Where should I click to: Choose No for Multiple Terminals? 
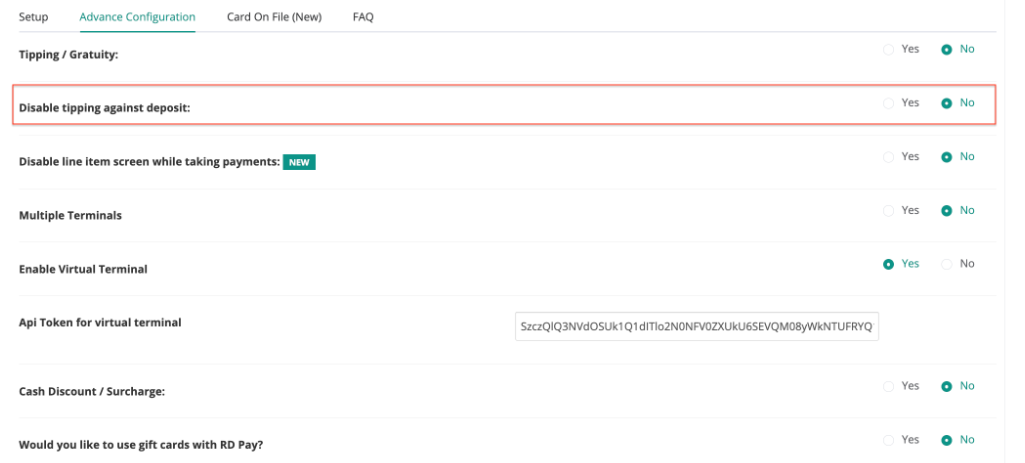tap(946, 211)
